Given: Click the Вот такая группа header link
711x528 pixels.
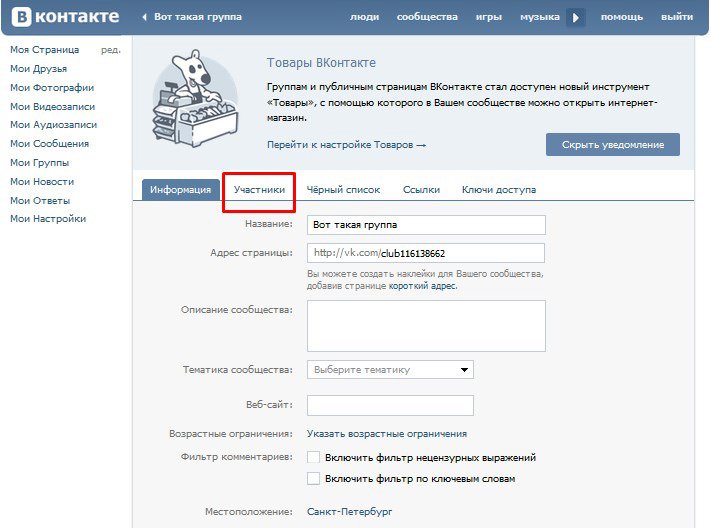Looking at the screenshot, I should (198, 17).
